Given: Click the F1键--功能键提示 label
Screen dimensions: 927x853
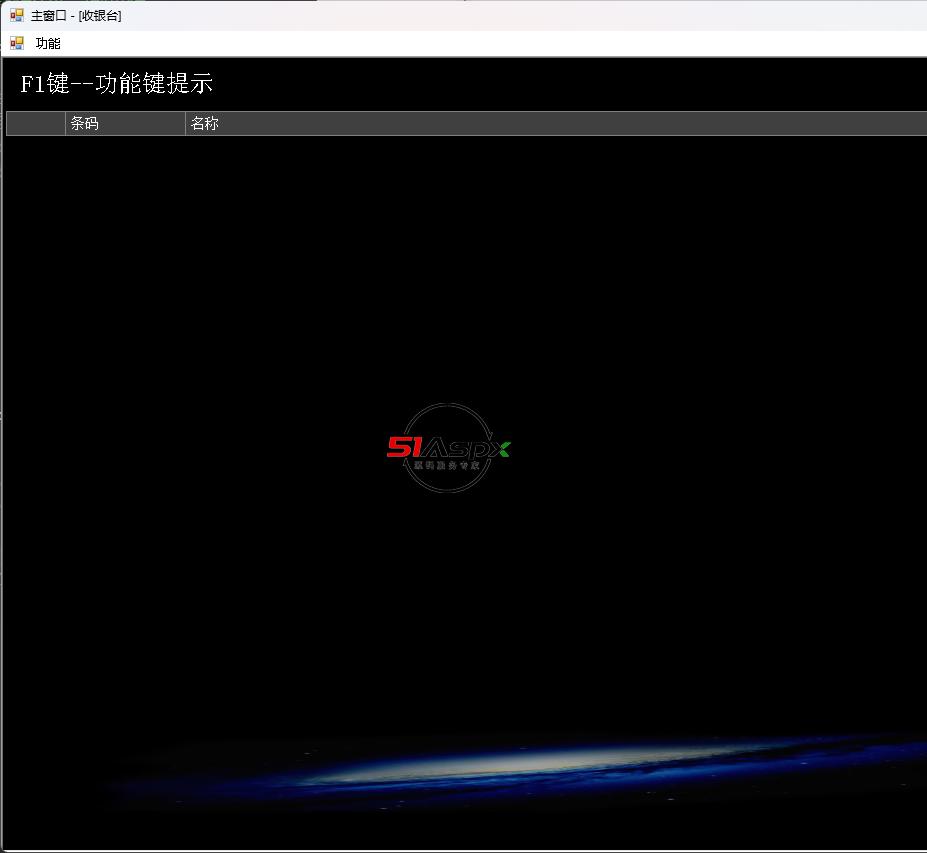Looking at the screenshot, I should (x=116, y=83).
